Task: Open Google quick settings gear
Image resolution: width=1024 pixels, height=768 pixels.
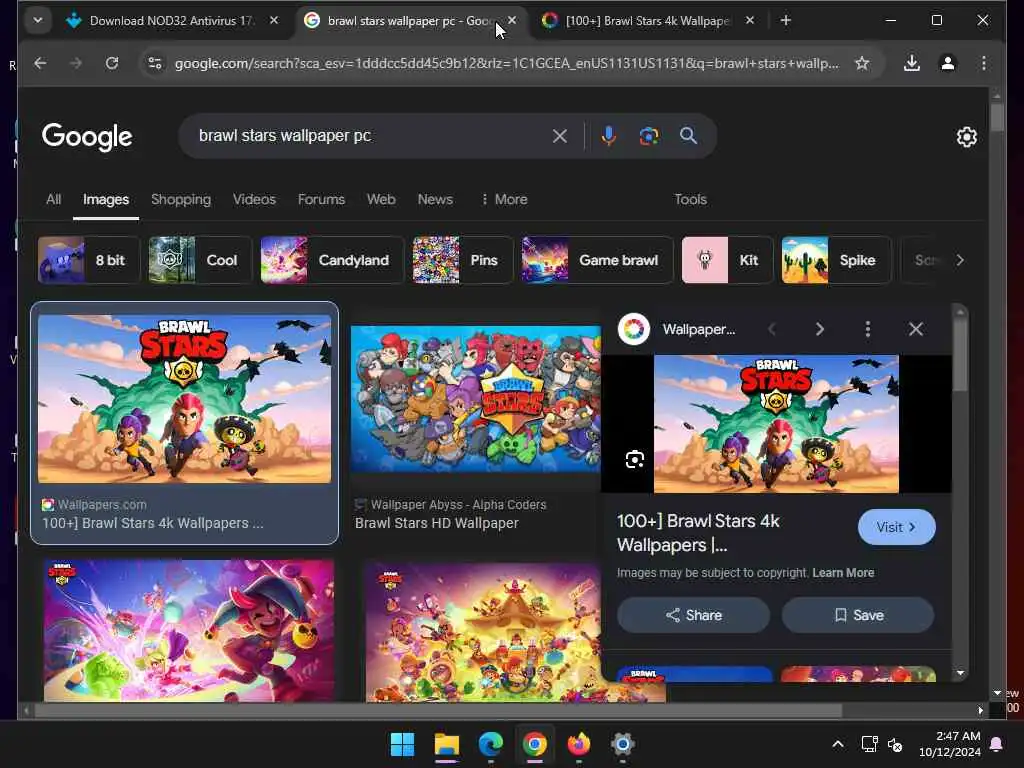Action: [x=967, y=137]
